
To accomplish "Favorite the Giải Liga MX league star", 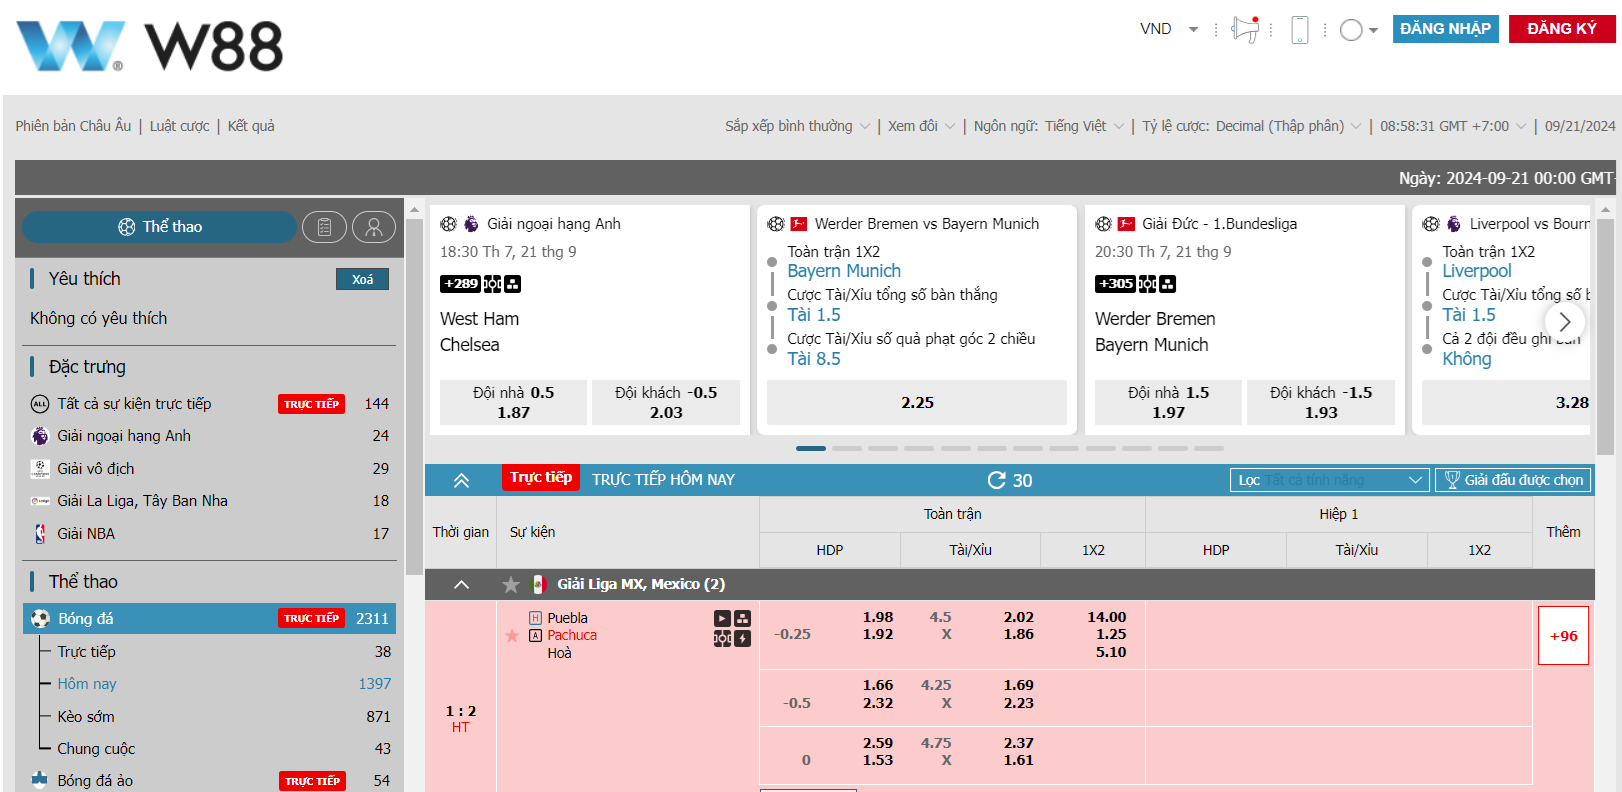I will coord(511,584).
